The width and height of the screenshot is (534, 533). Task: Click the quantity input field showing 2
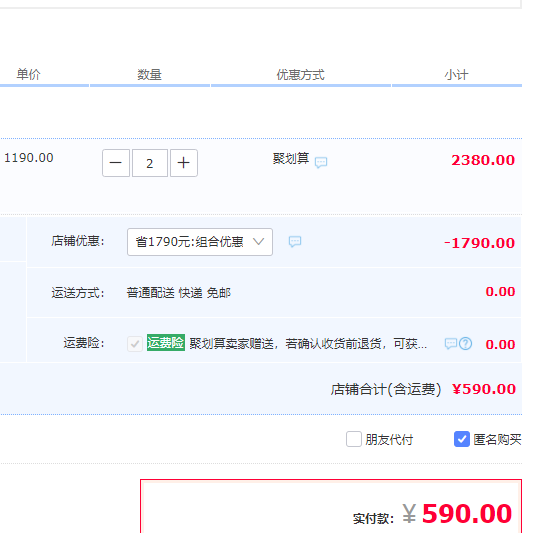pos(150,163)
